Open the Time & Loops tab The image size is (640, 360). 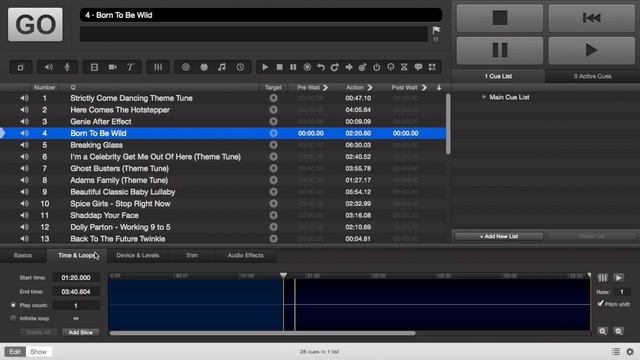(x=76, y=256)
